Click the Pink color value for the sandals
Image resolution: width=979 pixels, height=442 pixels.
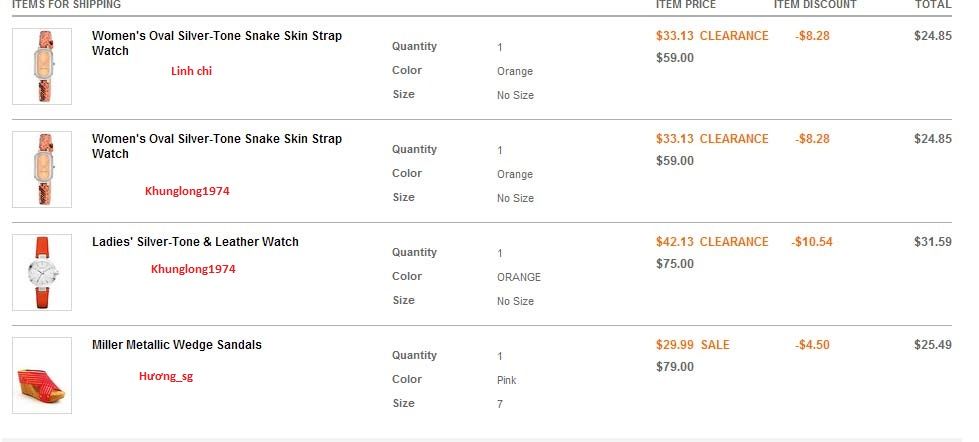(506, 380)
